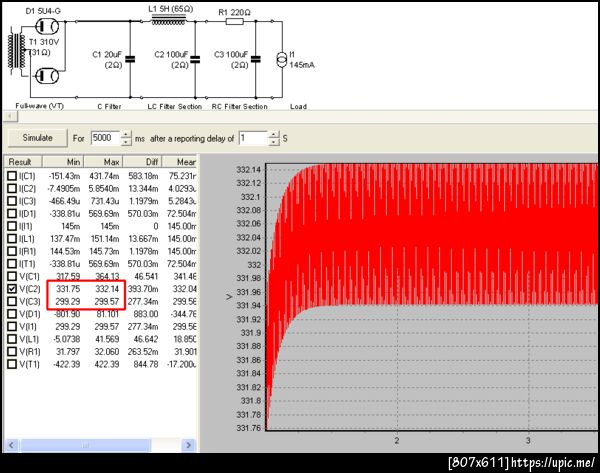600x473 pixels.
Task: Sort by the Mean column header
Action: [x=179, y=162]
